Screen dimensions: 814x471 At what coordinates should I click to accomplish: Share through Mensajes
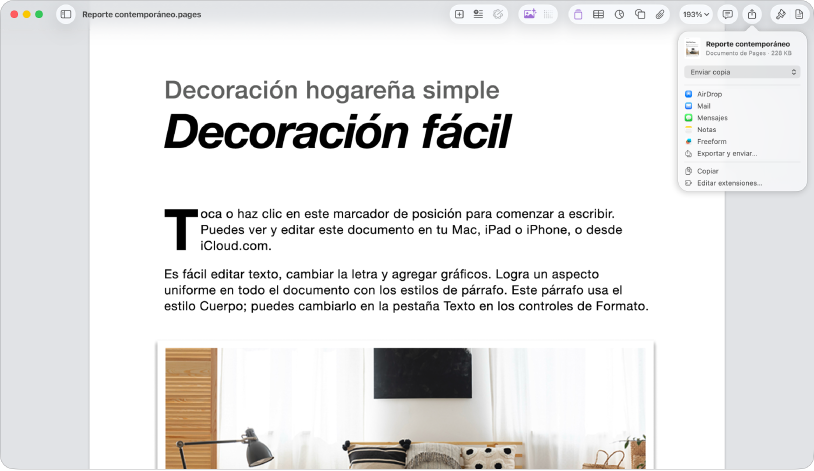[x=742, y=118]
